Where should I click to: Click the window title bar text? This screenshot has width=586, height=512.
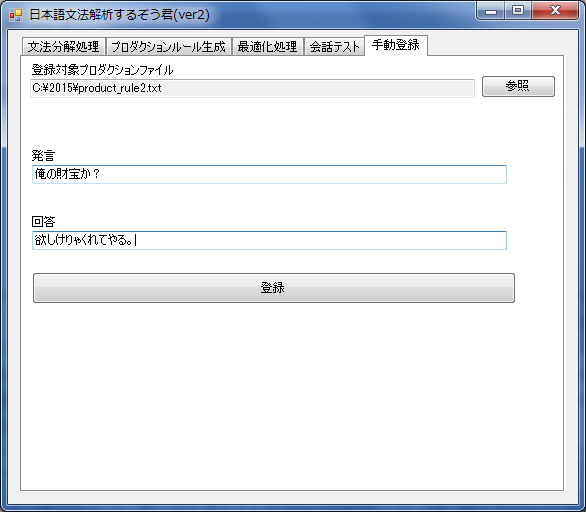120,15
